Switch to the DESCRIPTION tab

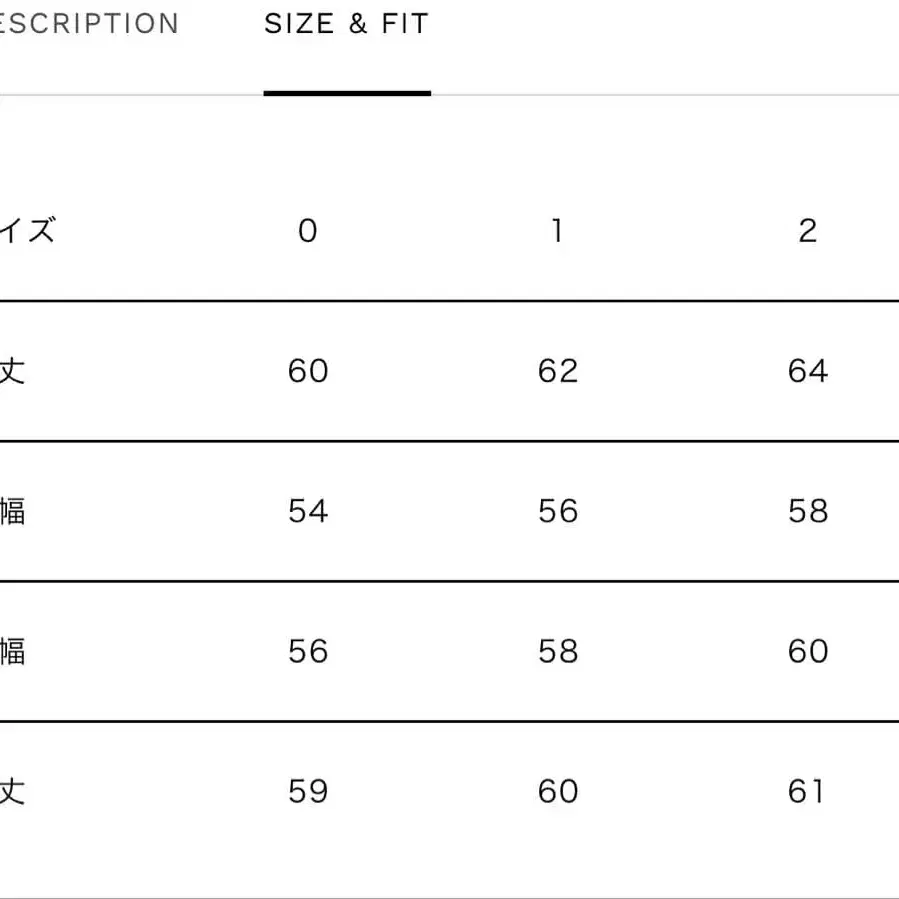88,24
